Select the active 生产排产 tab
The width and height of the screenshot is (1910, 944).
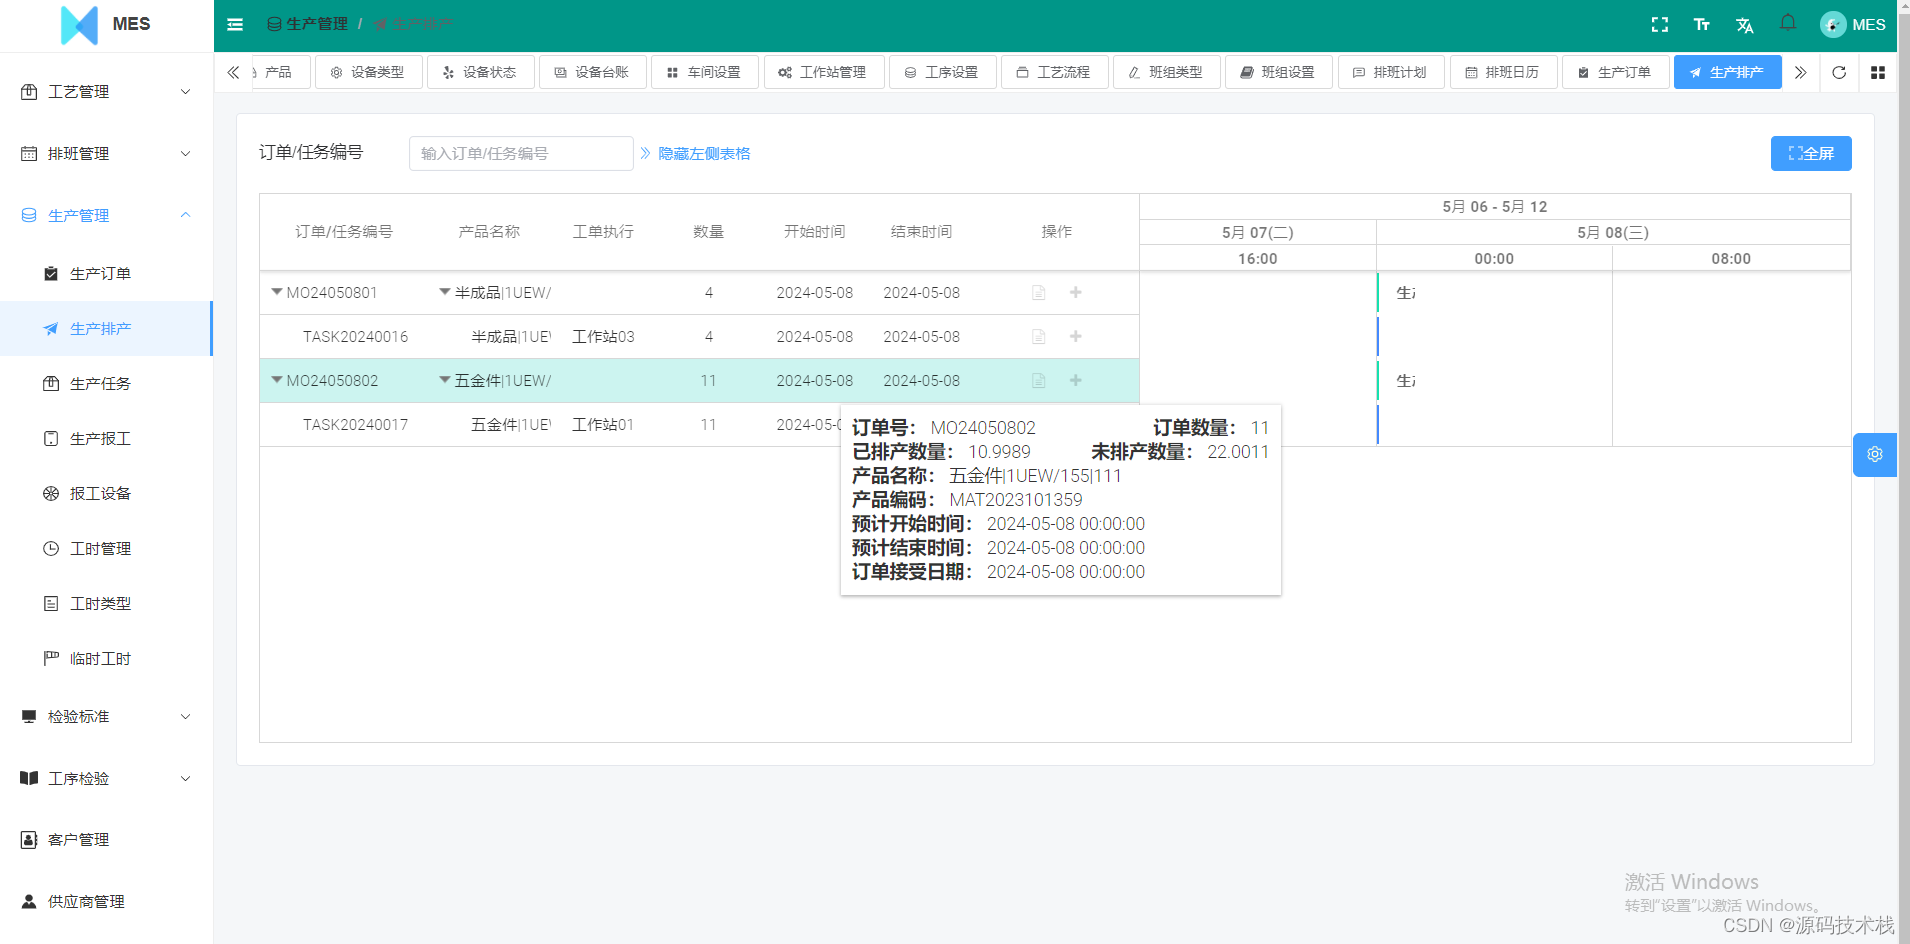(1727, 72)
